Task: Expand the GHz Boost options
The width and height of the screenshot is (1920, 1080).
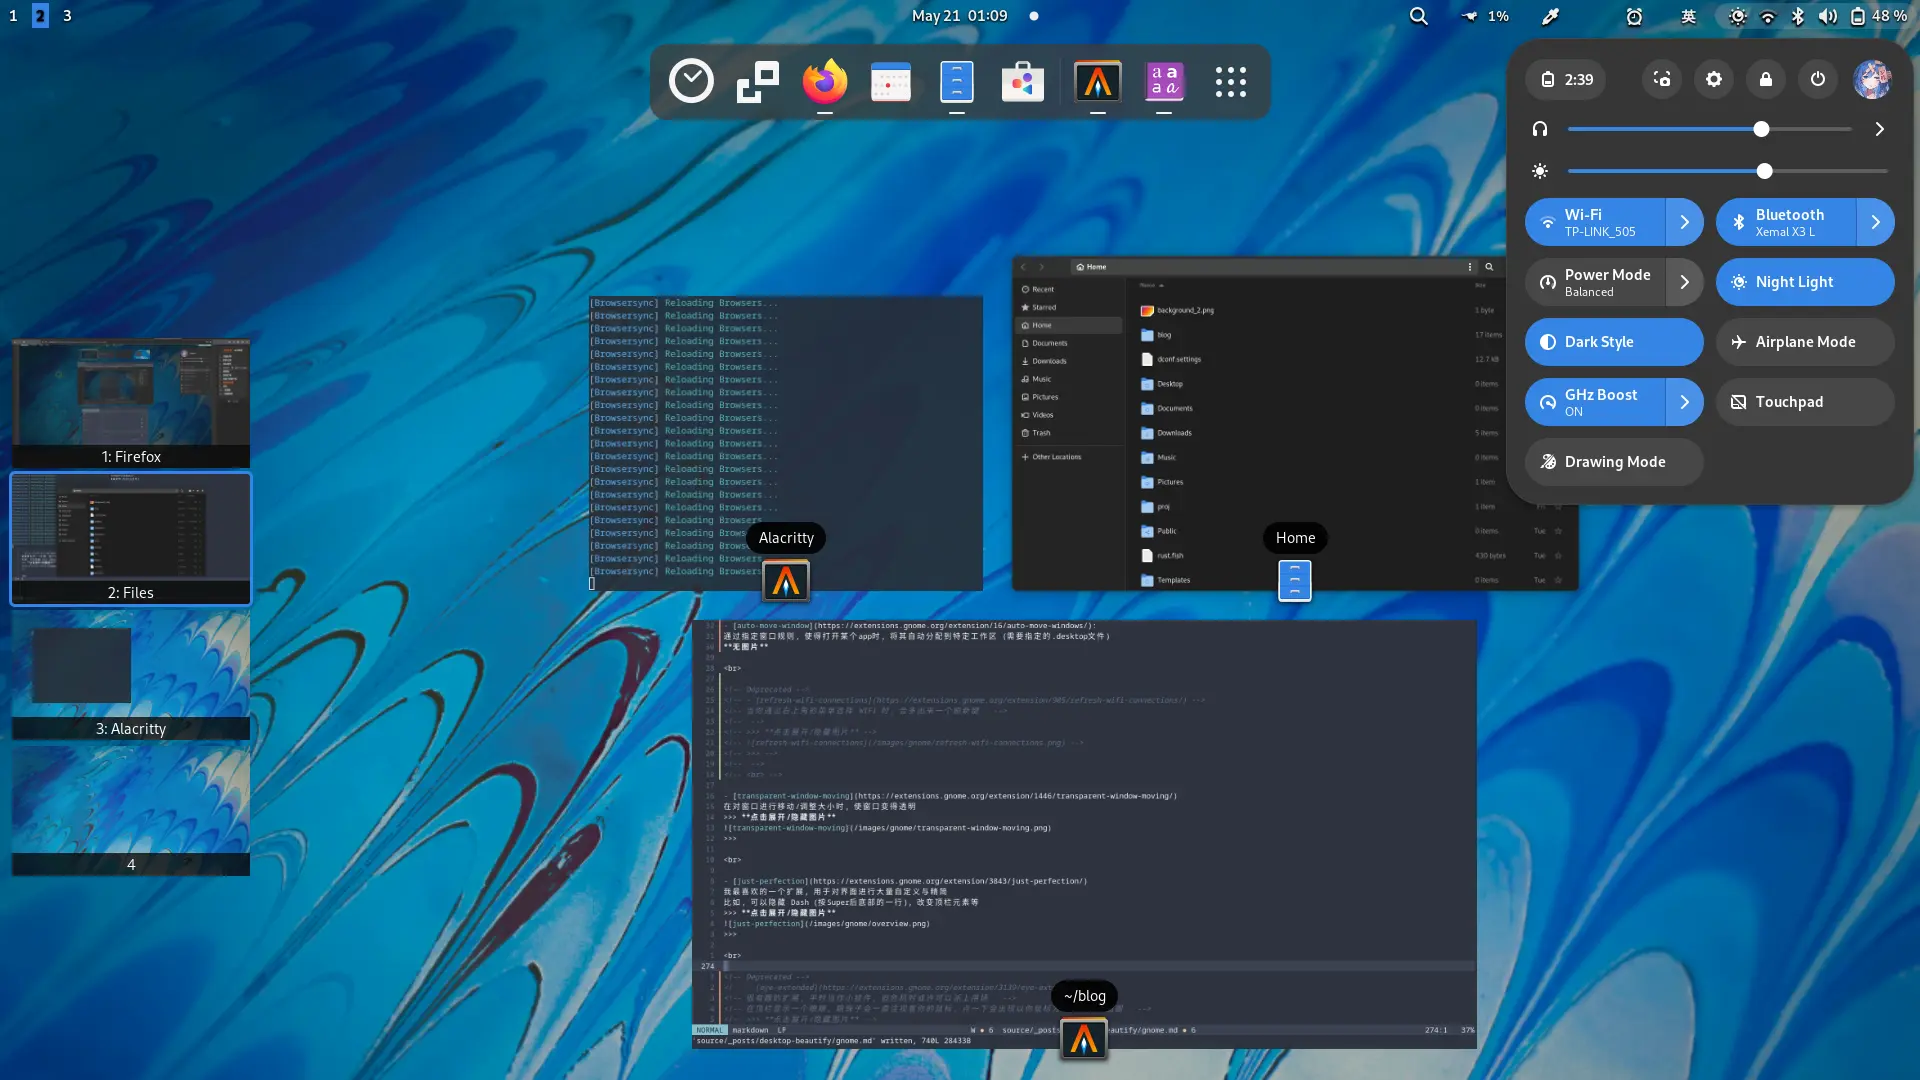Action: pos(1685,402)
